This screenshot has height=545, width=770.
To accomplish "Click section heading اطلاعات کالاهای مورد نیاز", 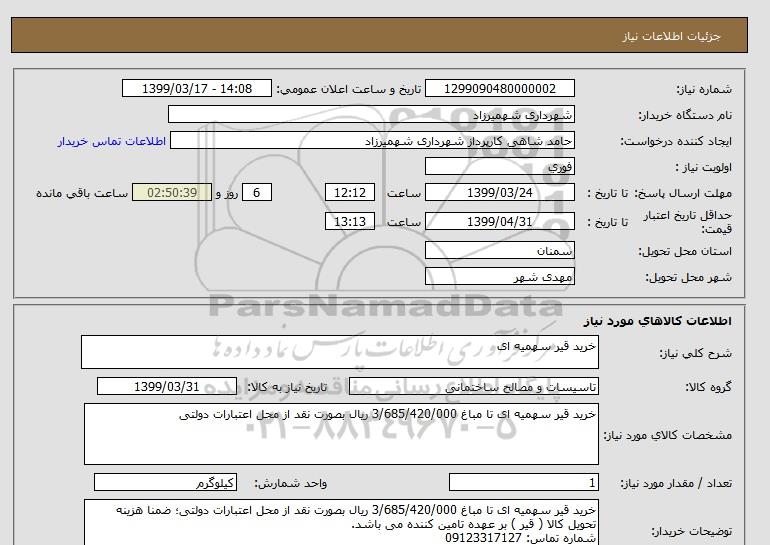I will tap(658, 321).
